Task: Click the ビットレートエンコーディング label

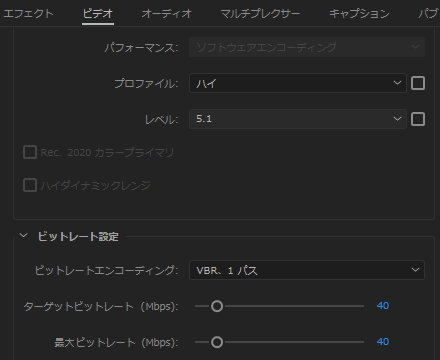Action: pyautogui.click(x=106, y=270)
